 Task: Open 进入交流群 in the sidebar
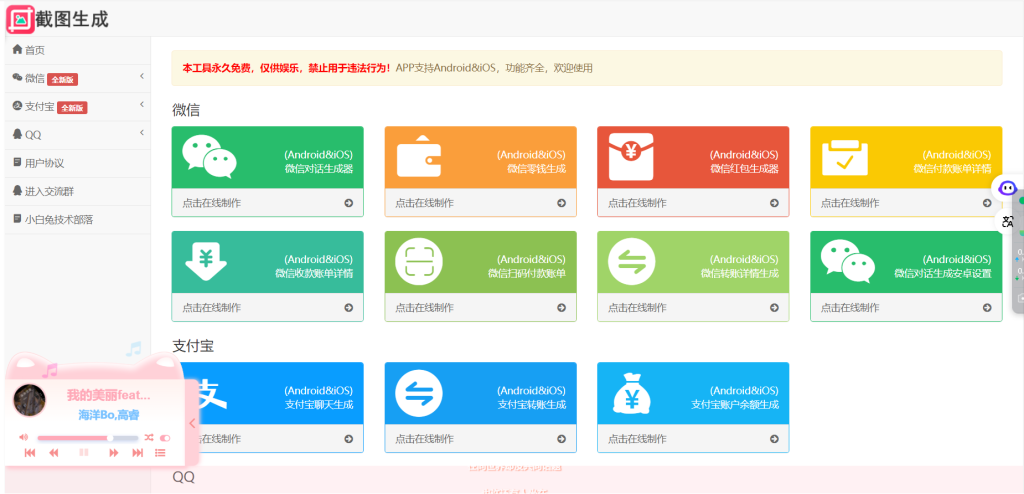pos(78,191)
